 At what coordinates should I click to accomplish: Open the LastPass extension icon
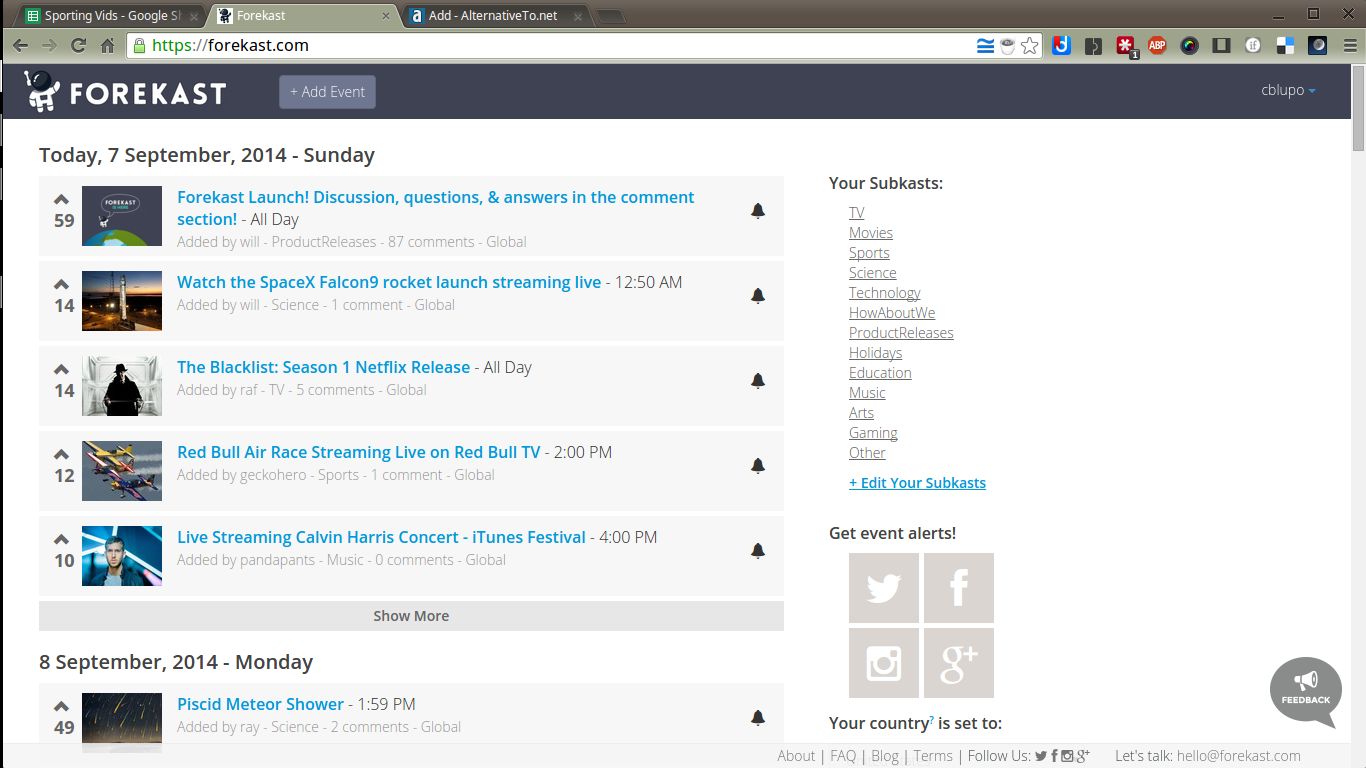pyautogui.click(x=1127, y=45)
